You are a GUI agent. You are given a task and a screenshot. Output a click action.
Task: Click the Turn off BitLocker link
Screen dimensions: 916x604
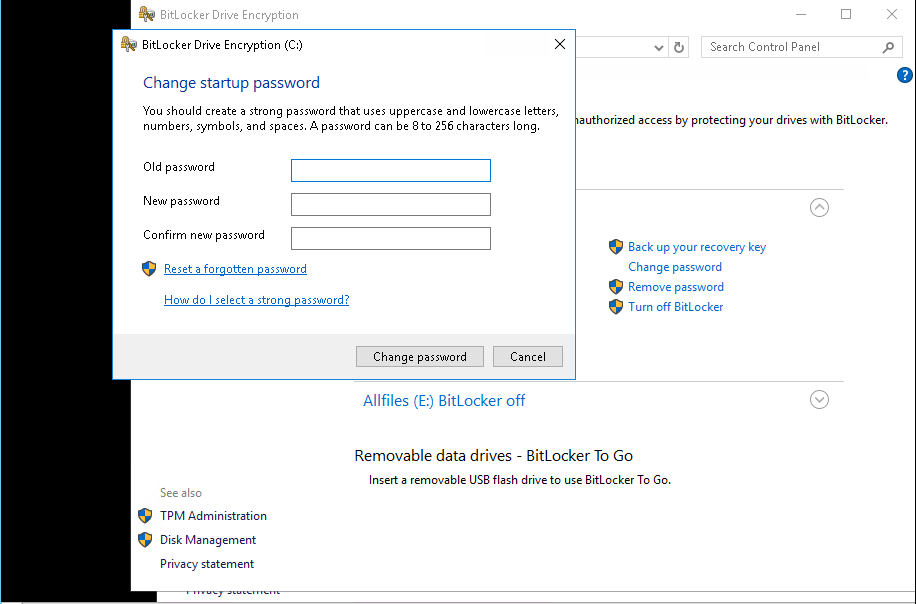click(675, 307)
